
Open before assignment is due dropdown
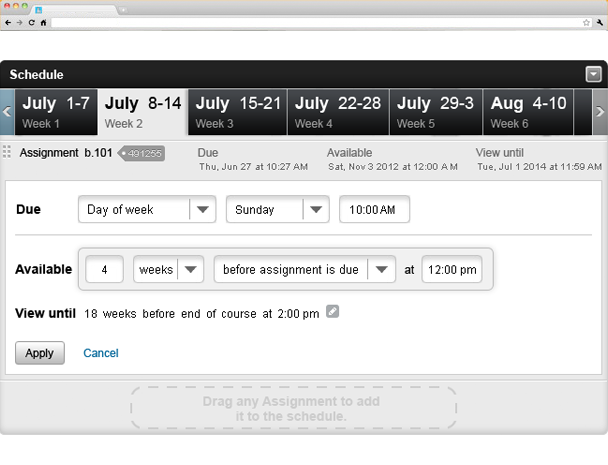click(x=381, y=270)
